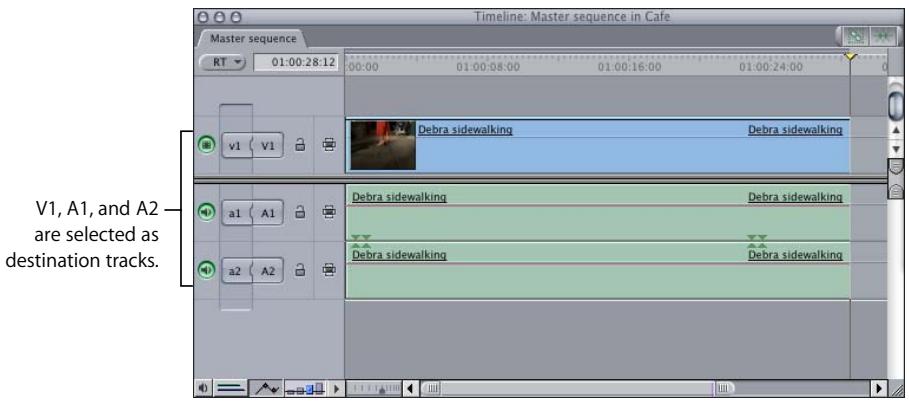Click the V1 destination control

pos(267,145)
